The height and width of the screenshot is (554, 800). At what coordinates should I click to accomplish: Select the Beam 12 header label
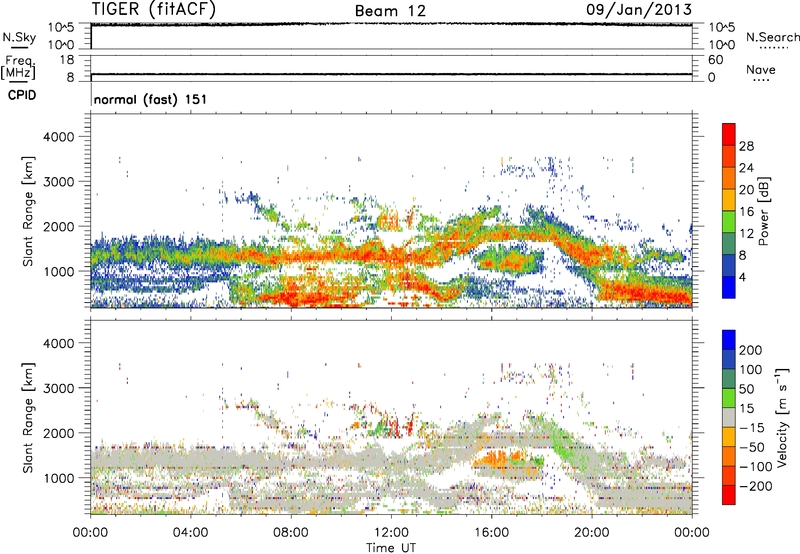390,11
